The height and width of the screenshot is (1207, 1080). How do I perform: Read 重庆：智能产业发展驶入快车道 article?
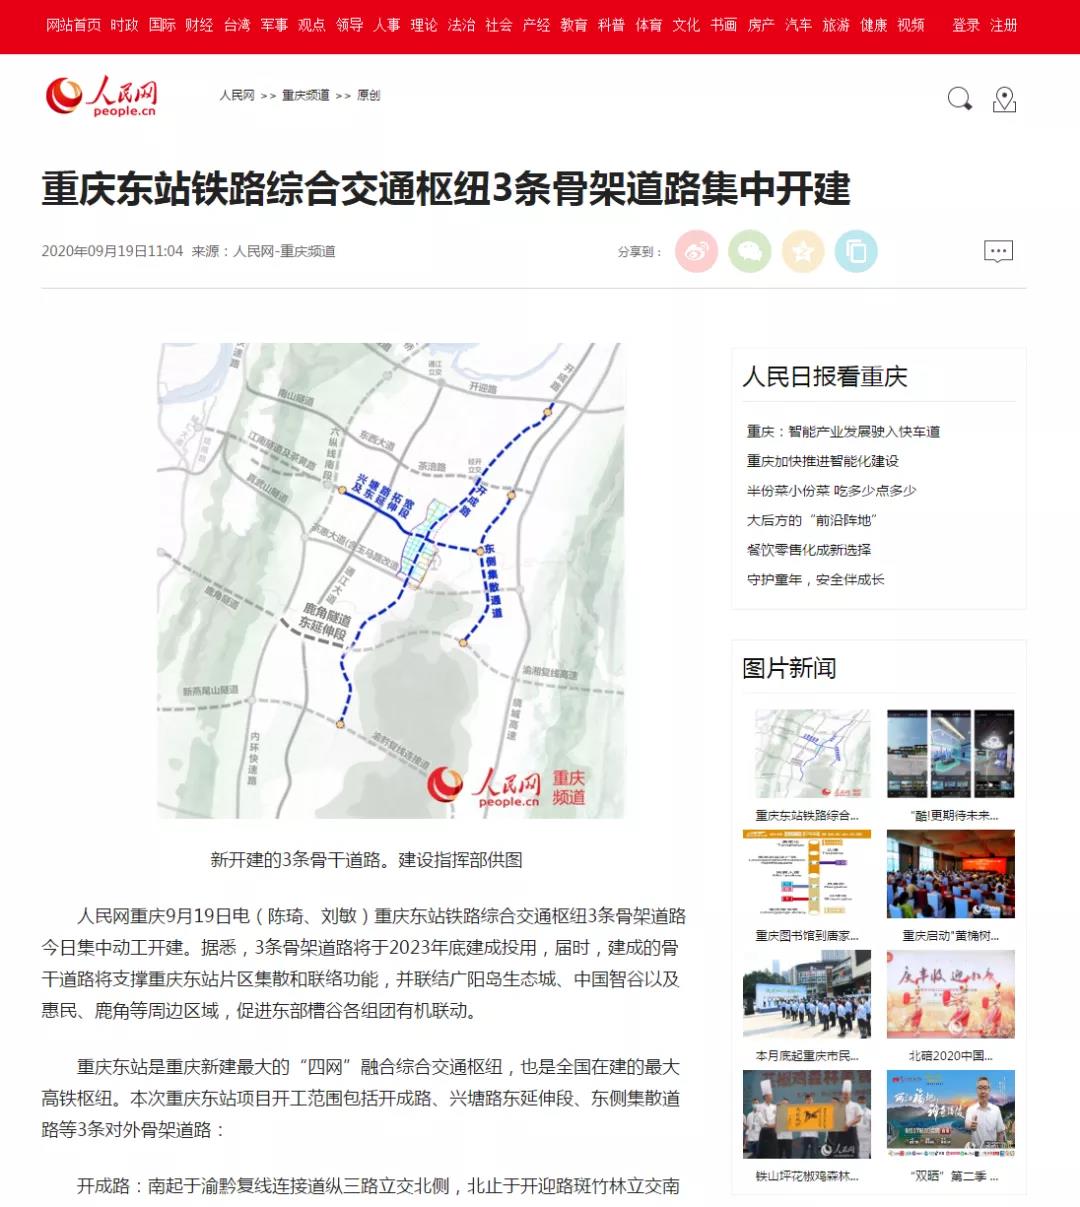point(843,432)
